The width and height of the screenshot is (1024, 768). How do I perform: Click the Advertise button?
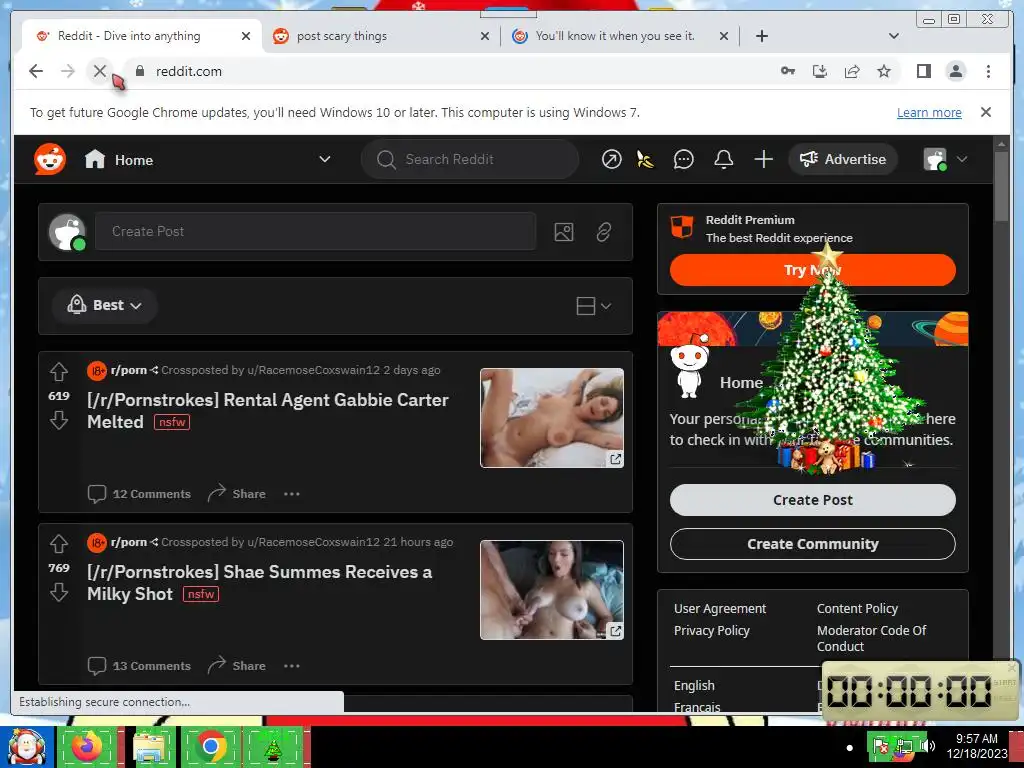842,159
